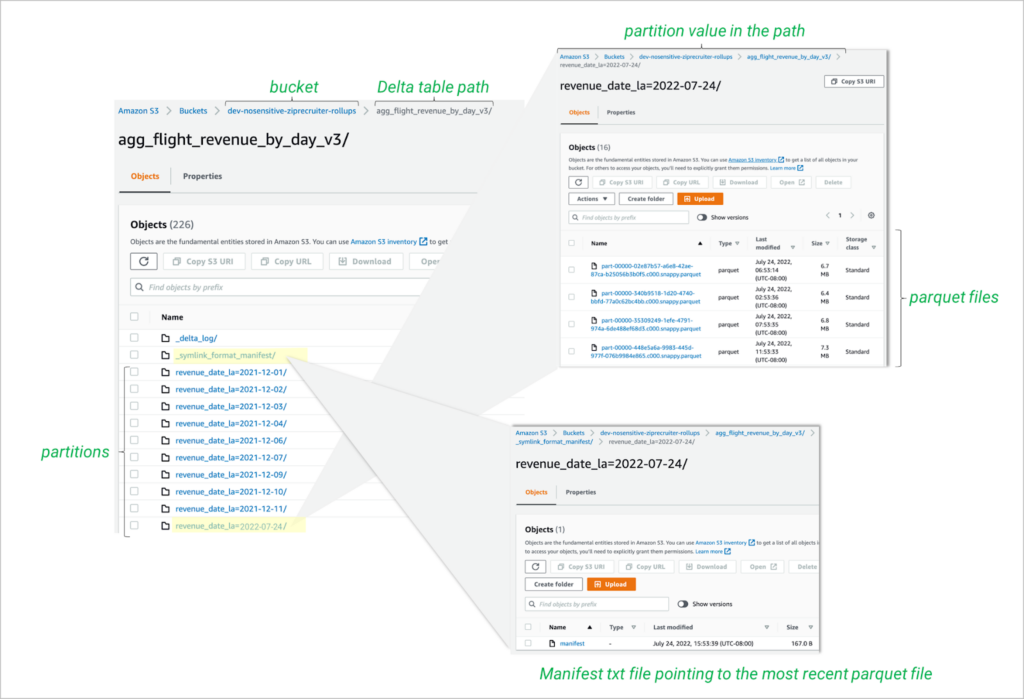Viewport: 1024px width, 699px height.
Task: Open the Actions dropdown menu
Action: click(591, 198)
